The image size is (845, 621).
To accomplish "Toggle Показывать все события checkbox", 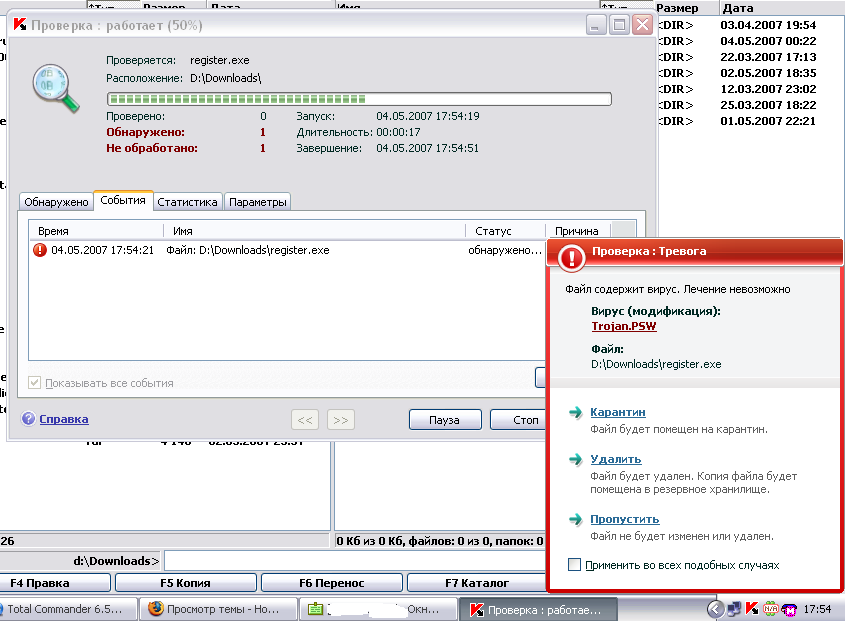I will (34, 383).
